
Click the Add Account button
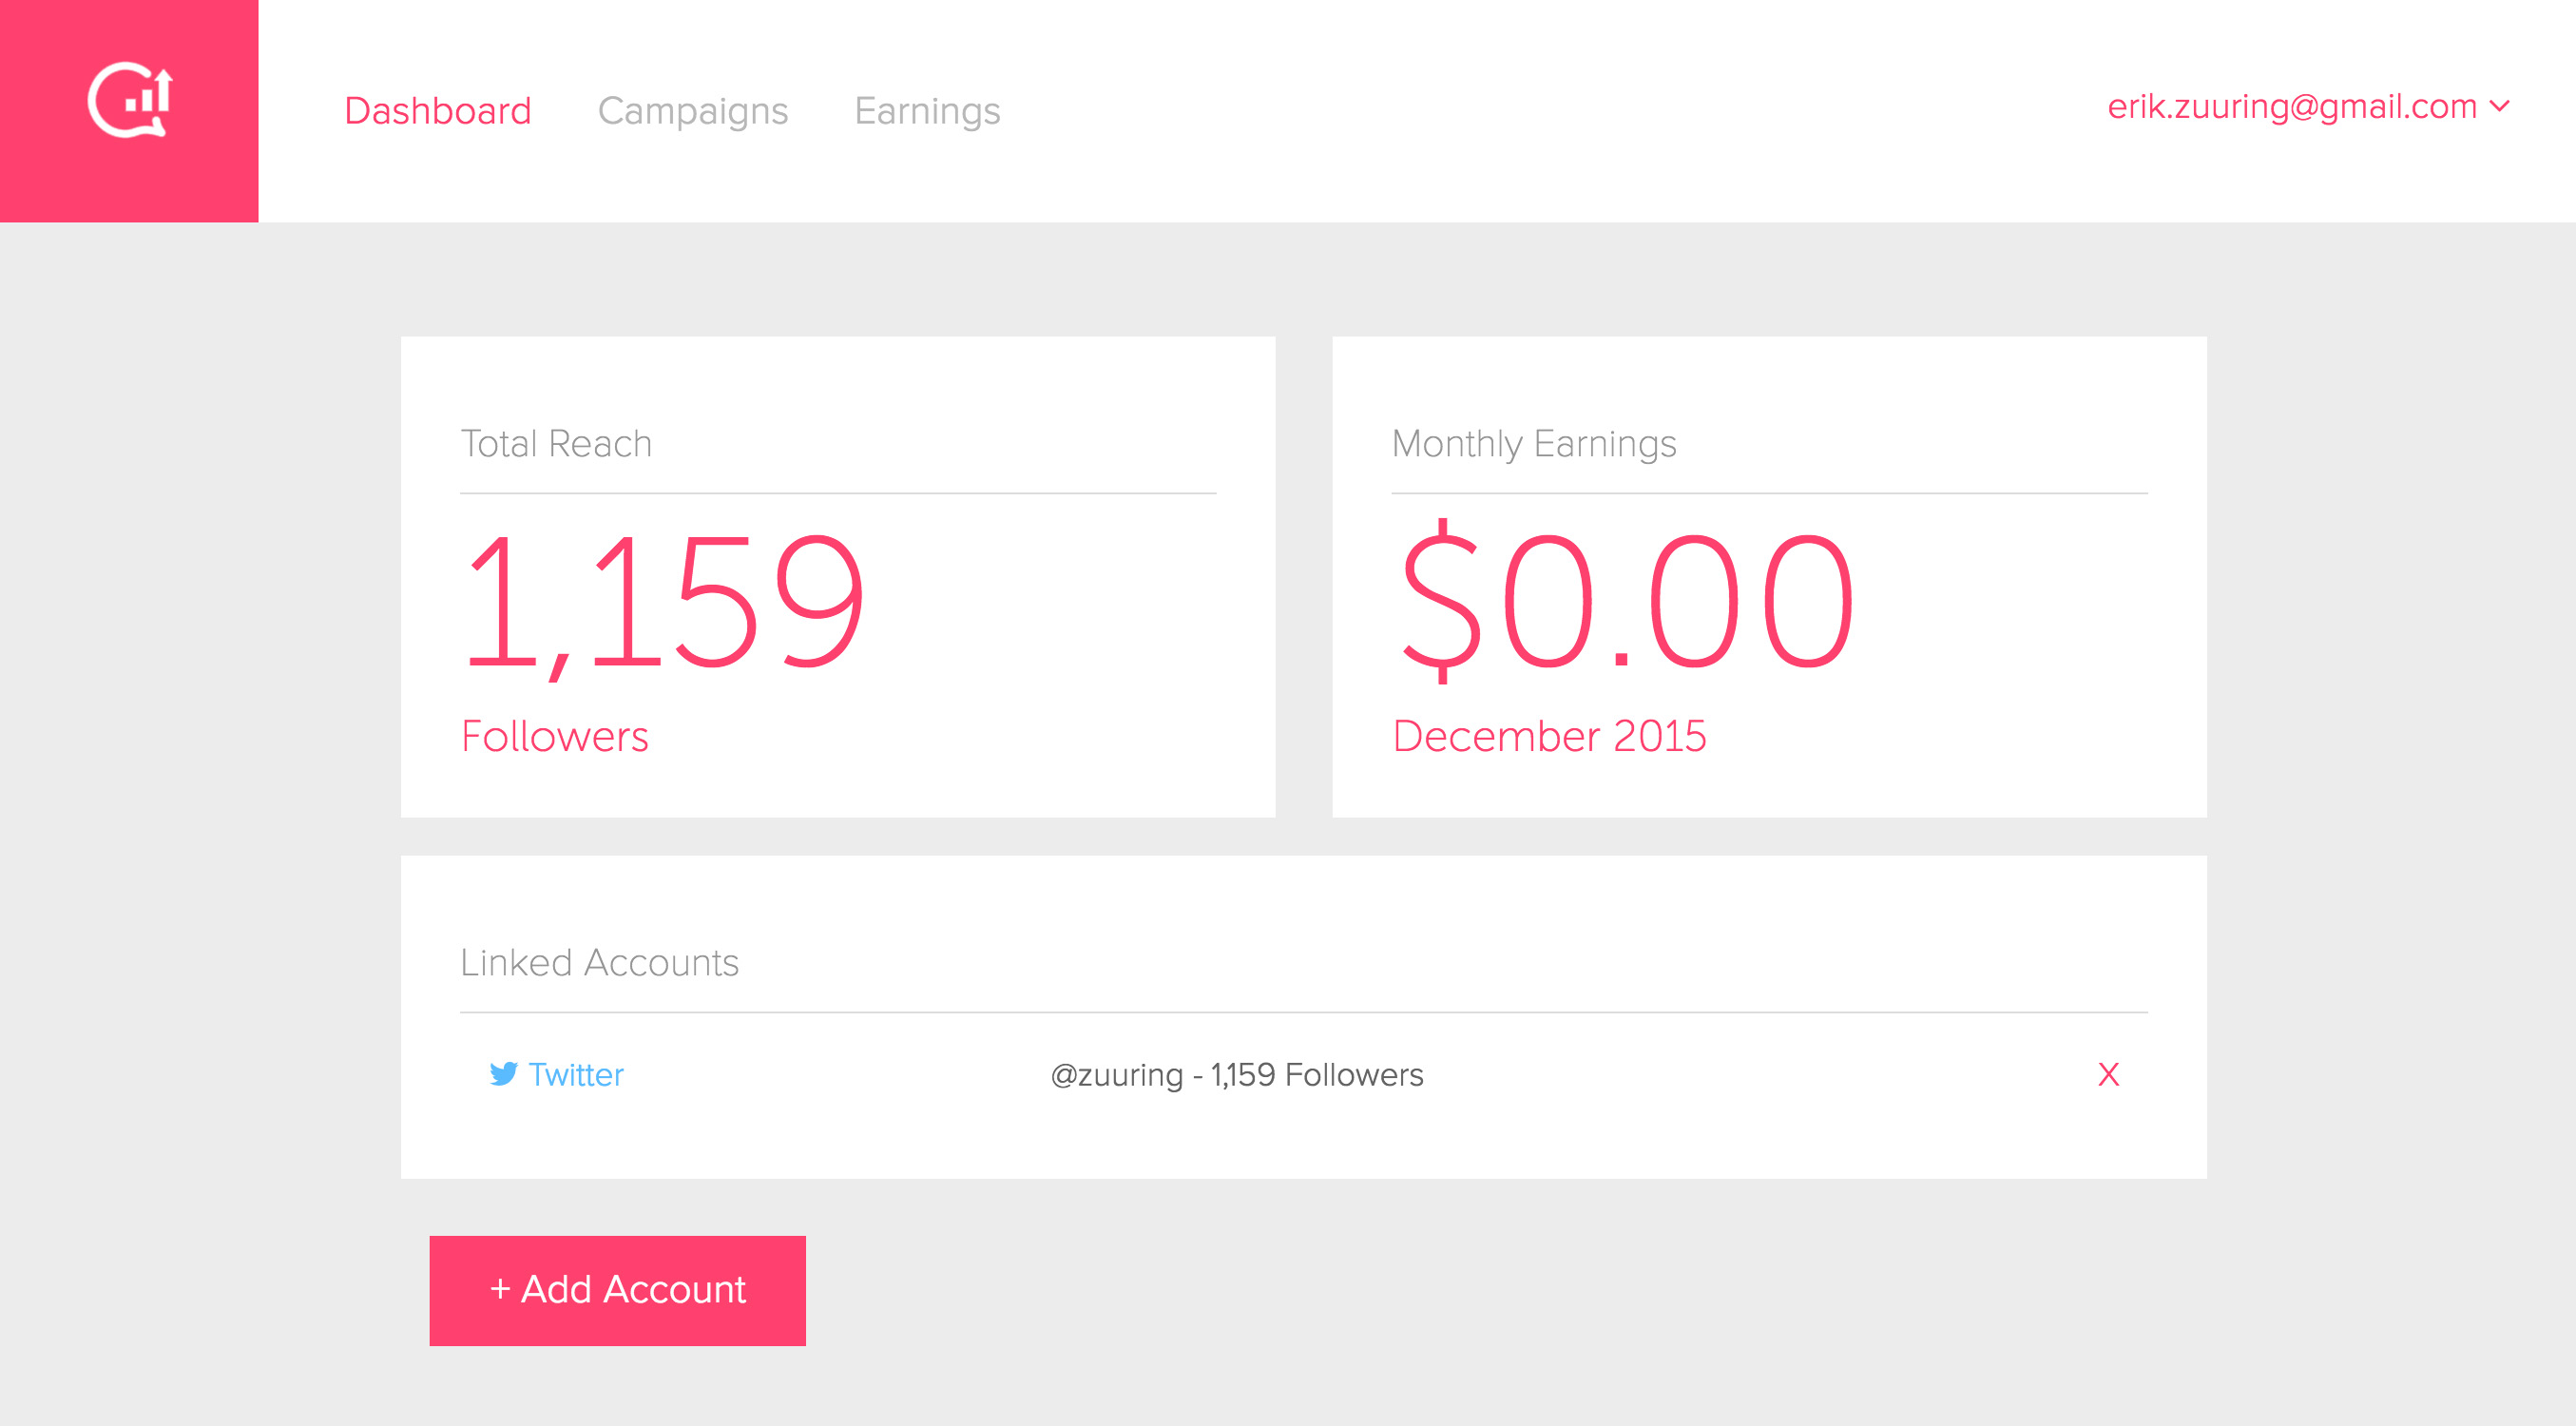(618, 1290)
